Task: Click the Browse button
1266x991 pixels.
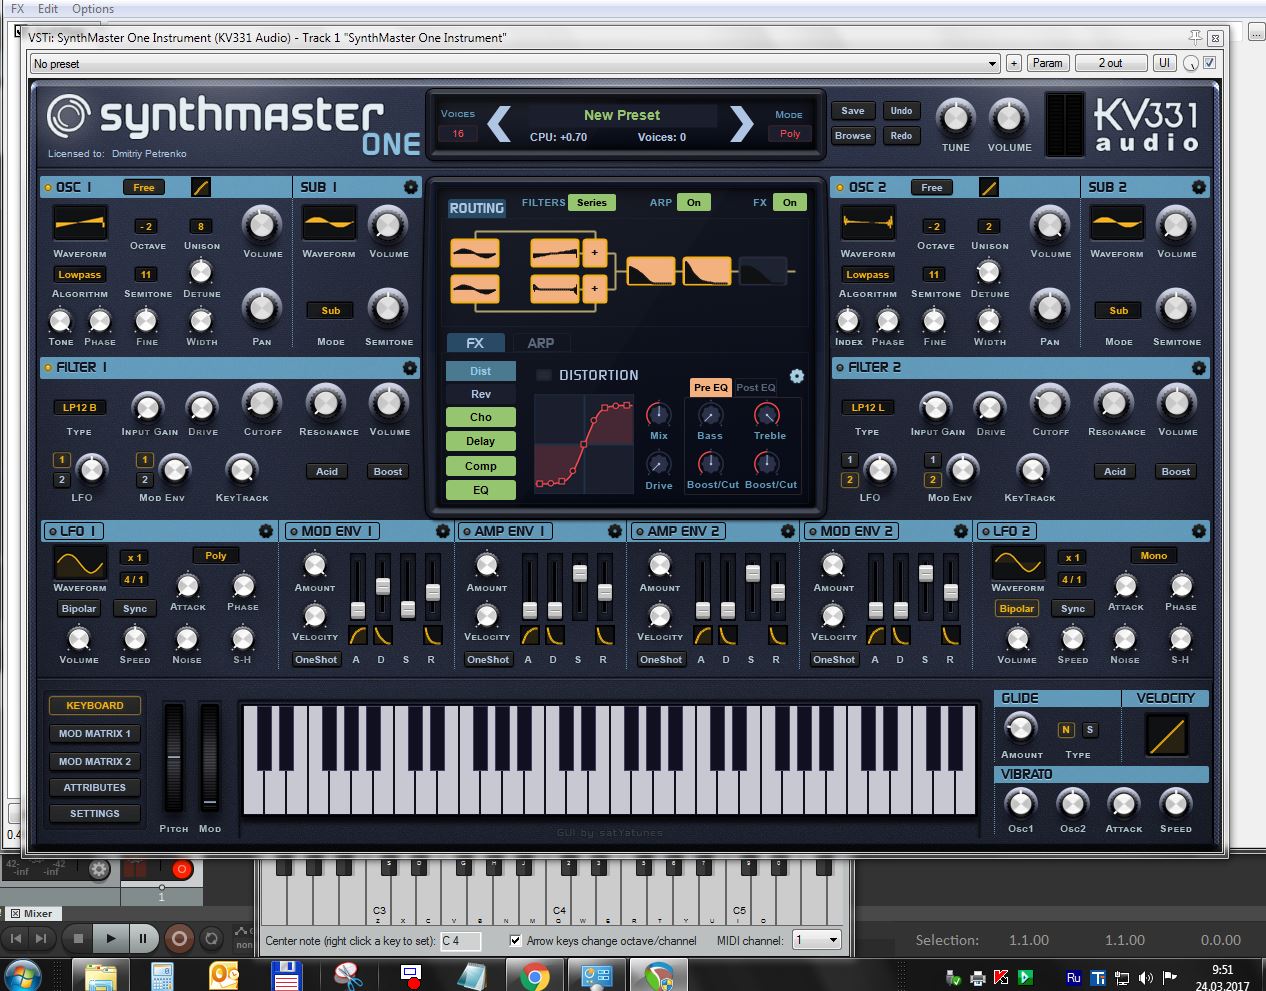Action: (x=852, y=135)
